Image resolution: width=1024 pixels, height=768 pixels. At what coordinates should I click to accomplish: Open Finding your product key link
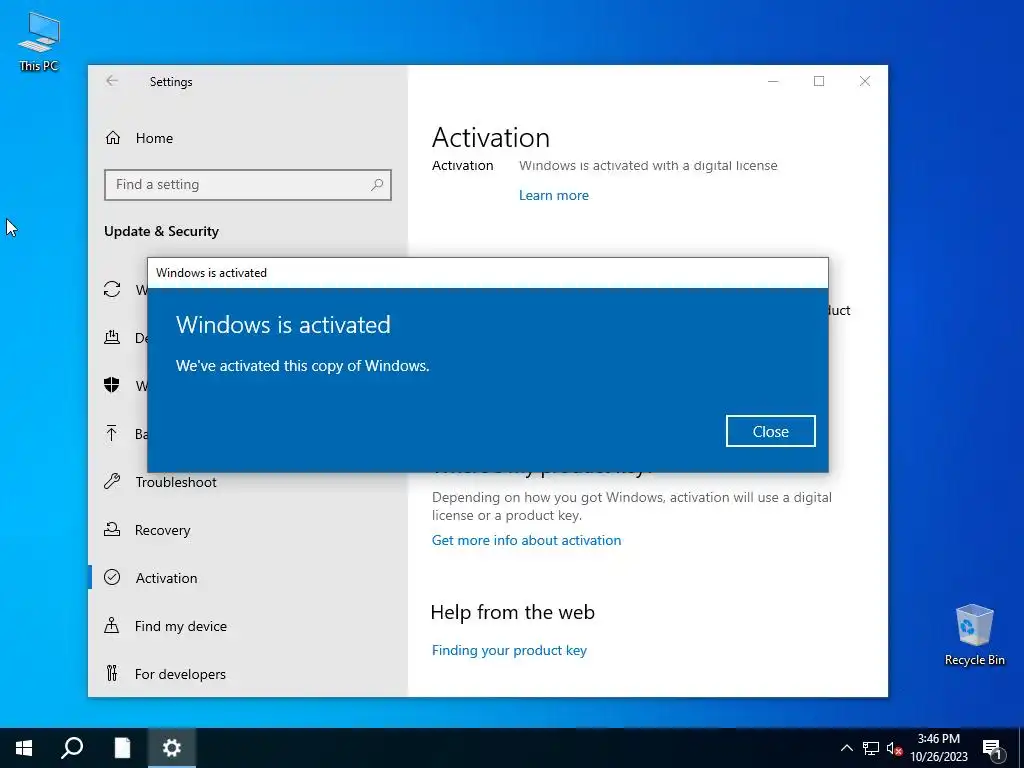coord(509,650)
